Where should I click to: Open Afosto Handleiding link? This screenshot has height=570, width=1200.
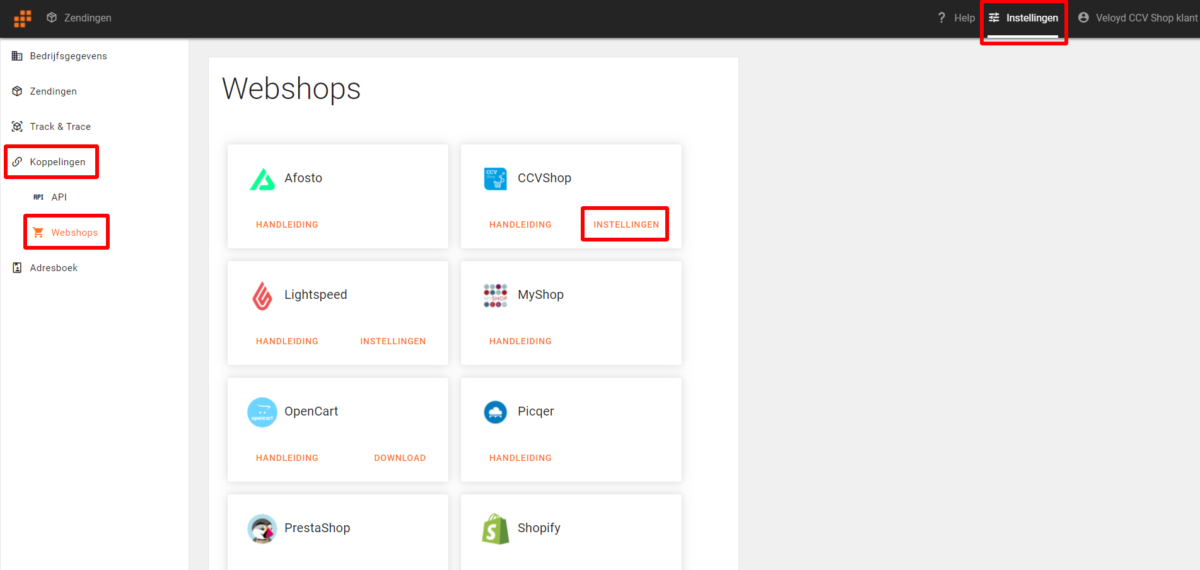(287, 225)
